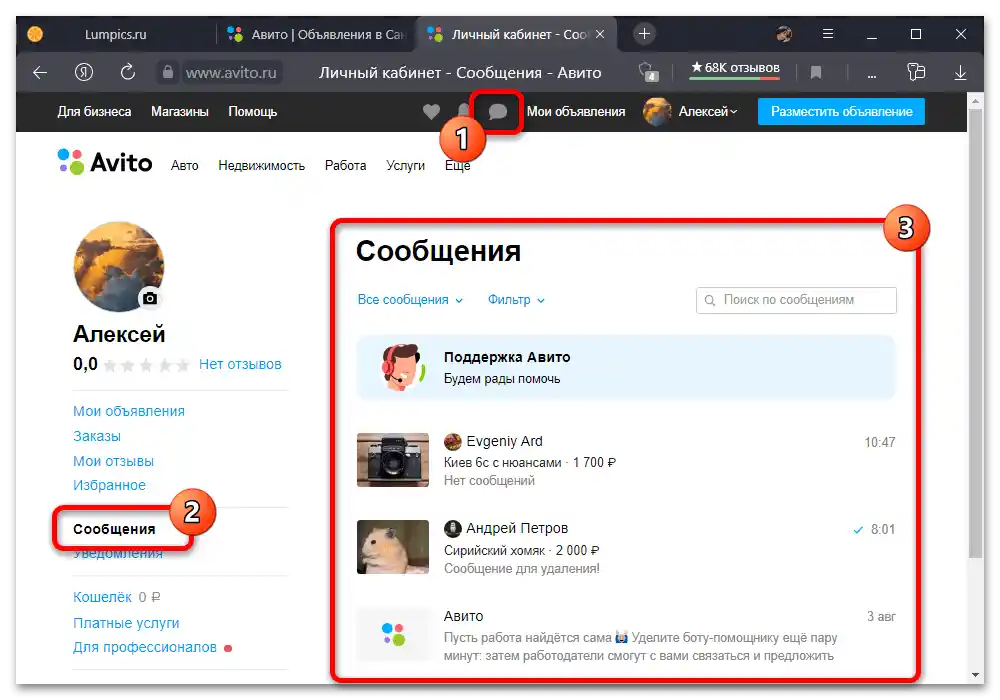Viewport: 1000px width, 700px height.
Task: Expand the Все сообщения dropdown
Action: coord(410,300)
